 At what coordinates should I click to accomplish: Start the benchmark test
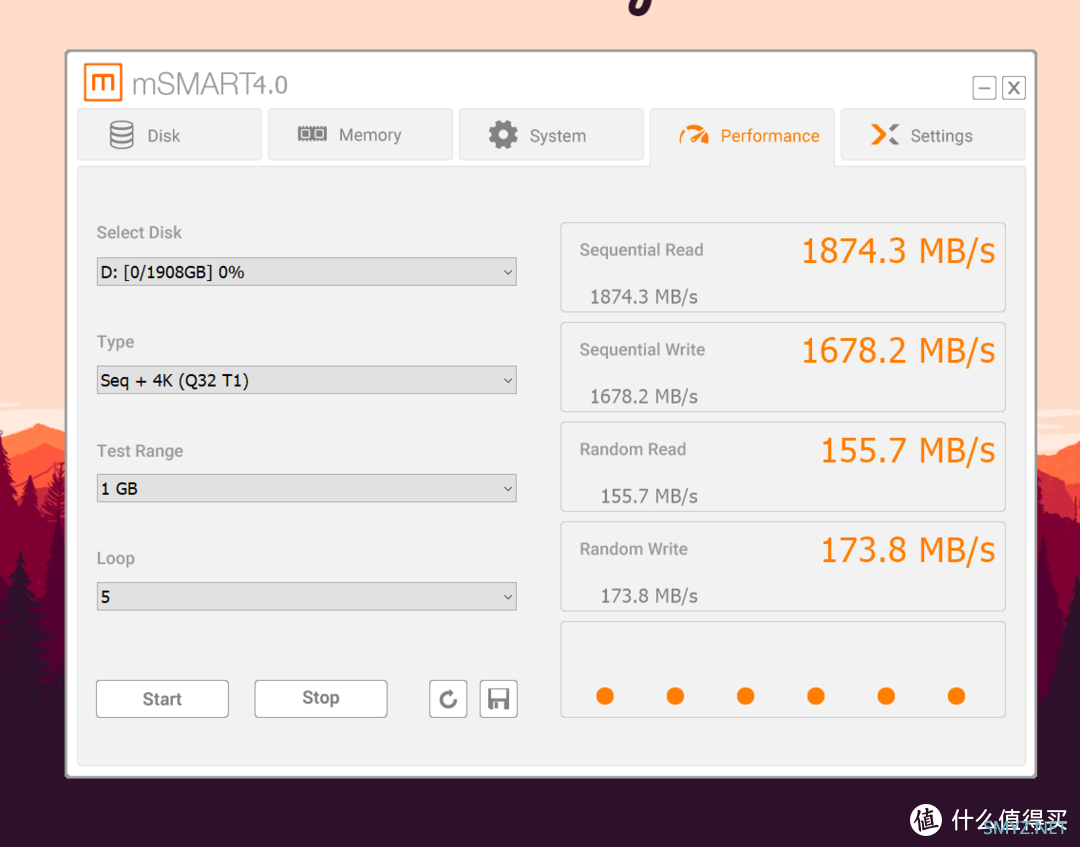click(163, 699)
